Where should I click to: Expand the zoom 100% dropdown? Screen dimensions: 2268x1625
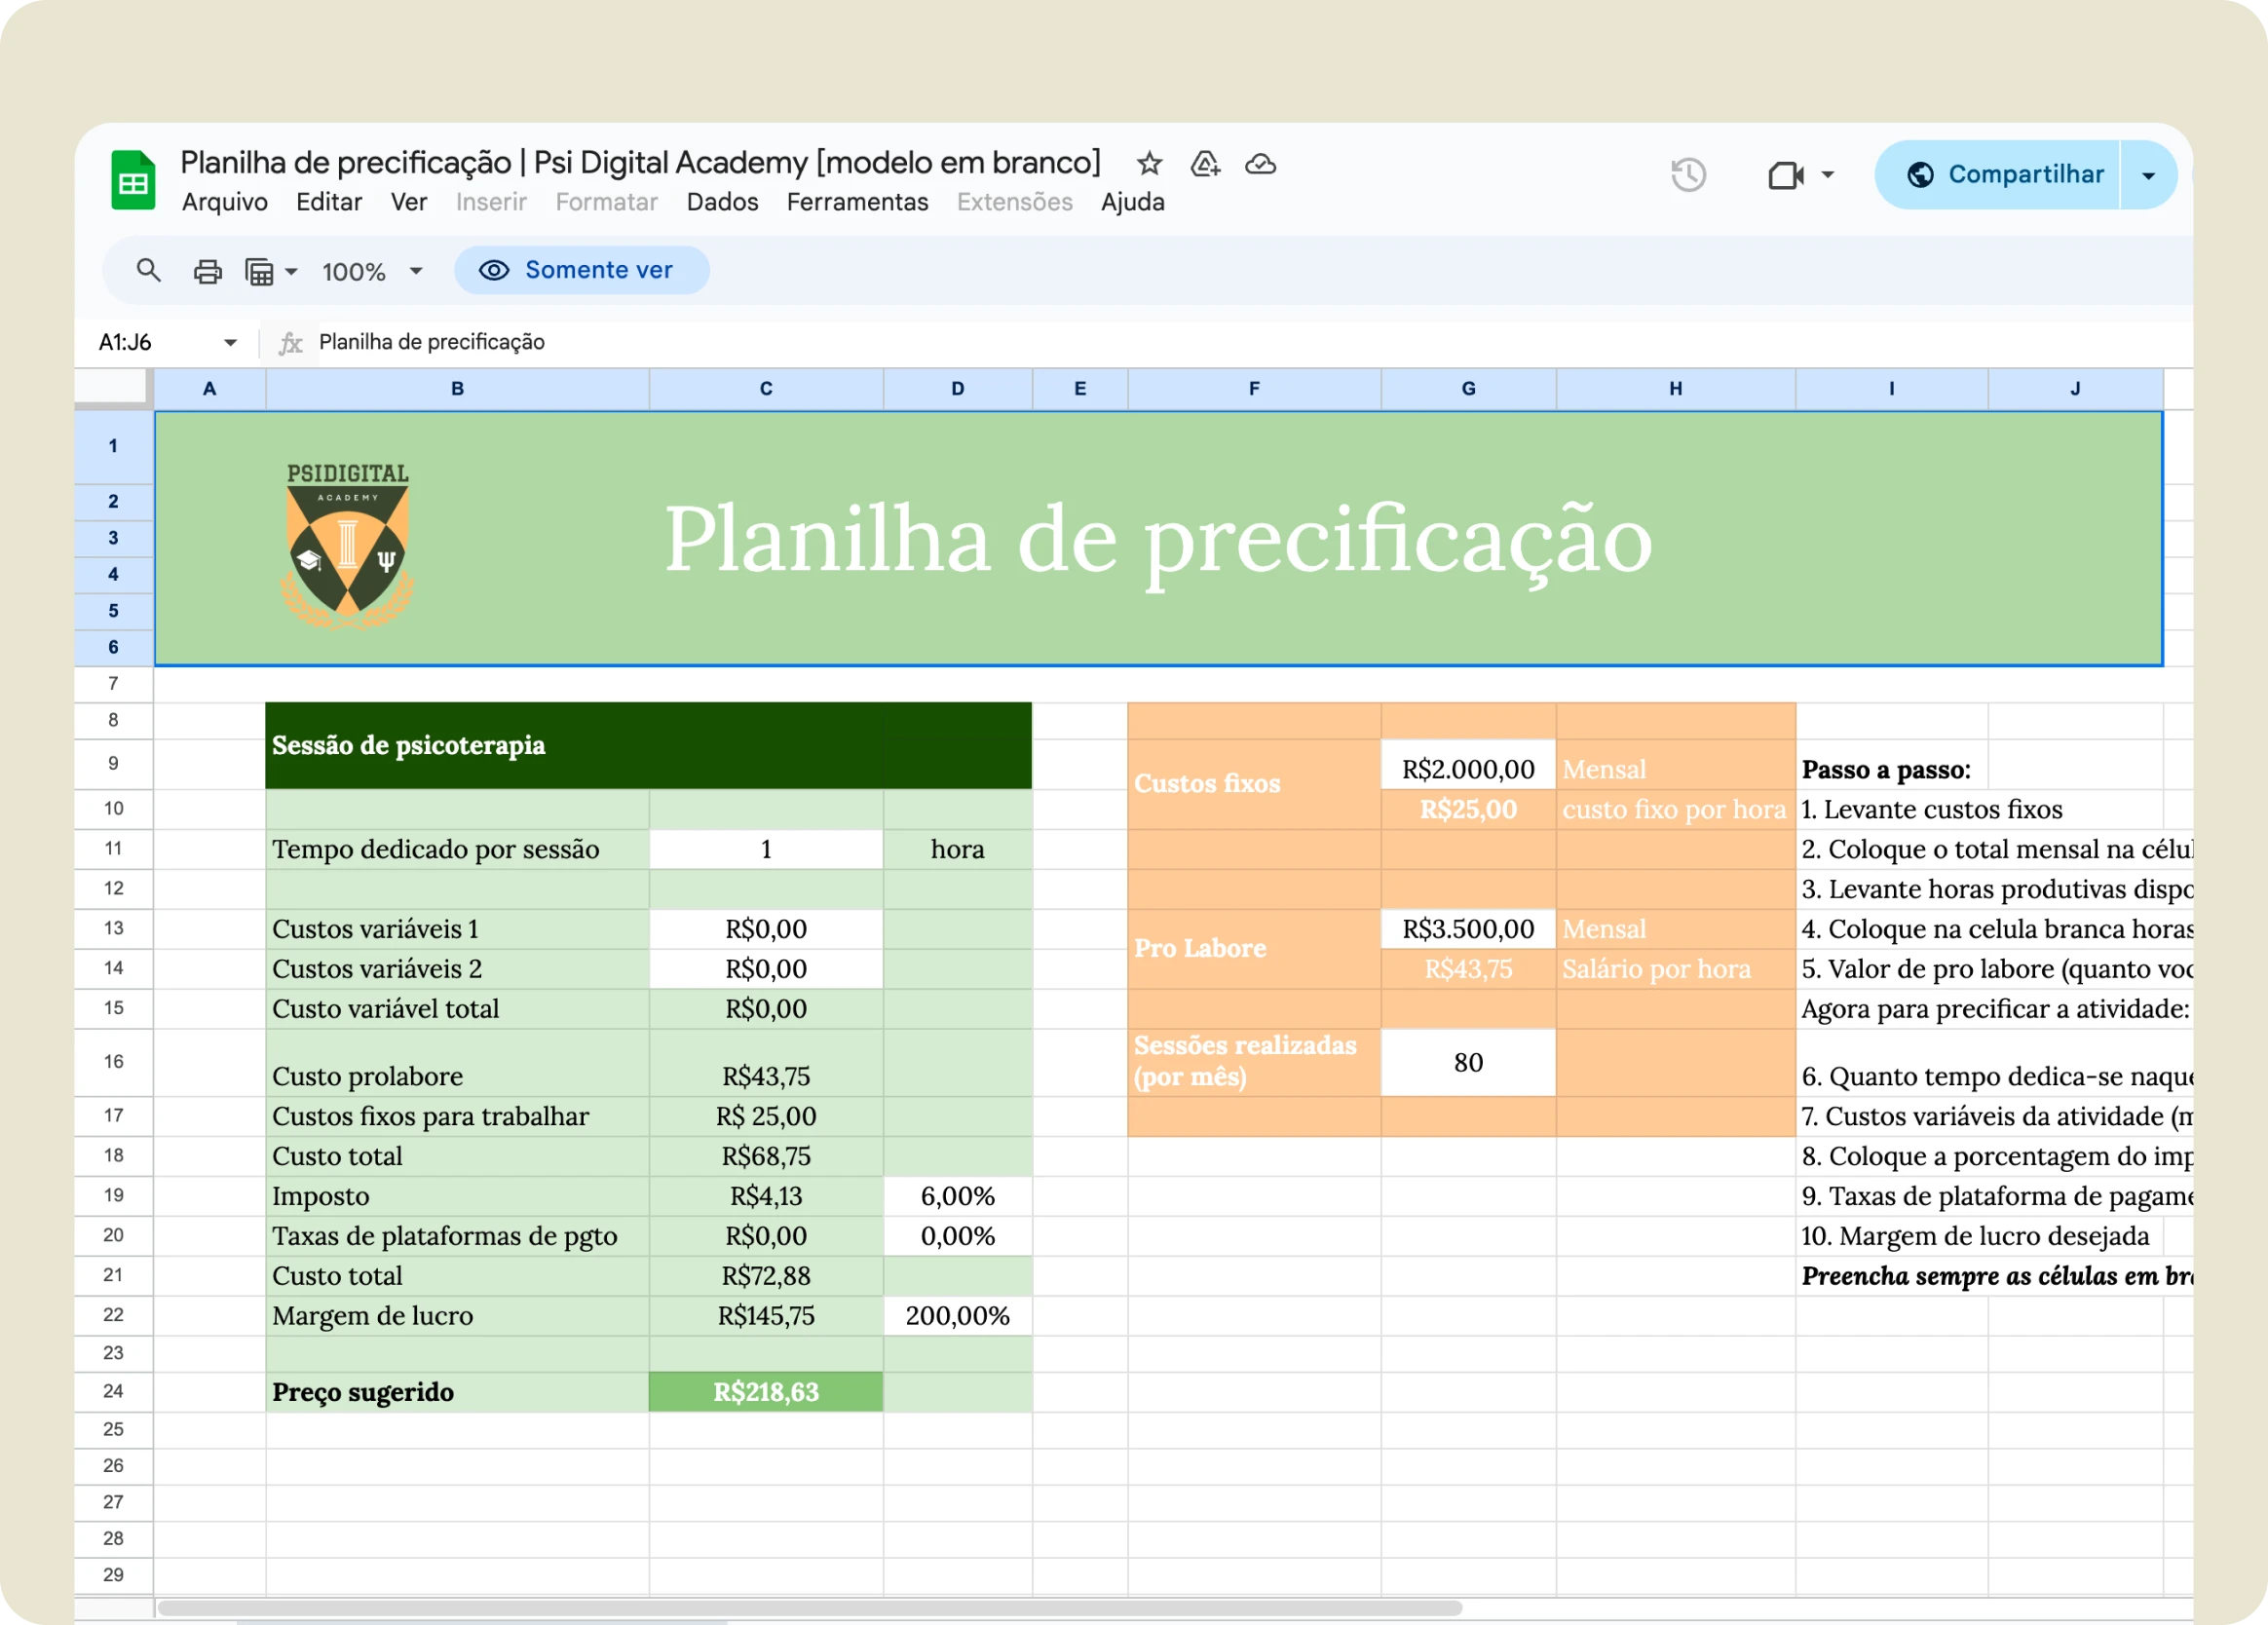pos(373,271)
